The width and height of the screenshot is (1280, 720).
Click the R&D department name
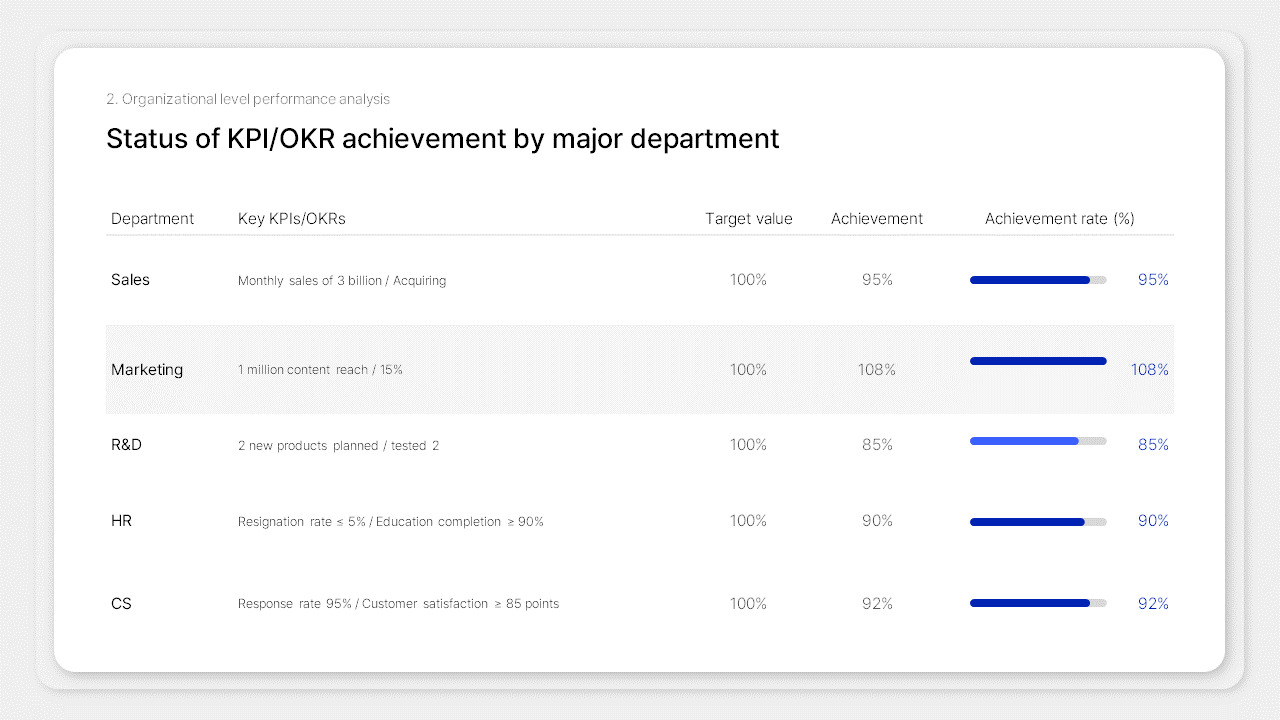click(126, 444)
